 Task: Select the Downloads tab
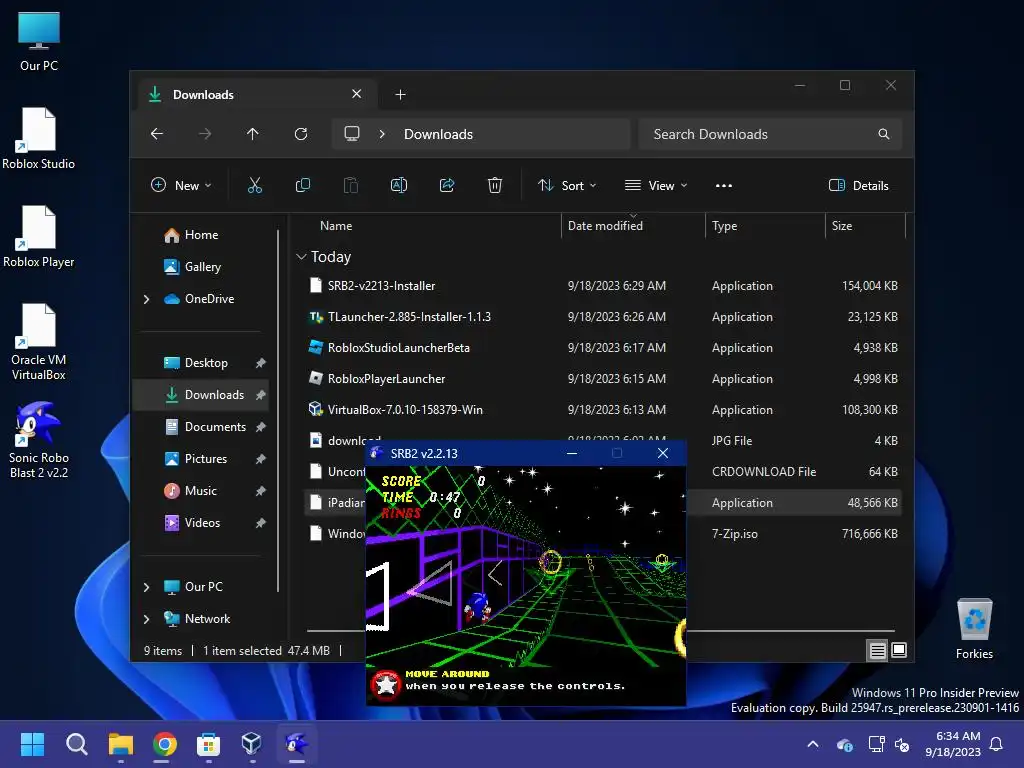coord(257,95)
